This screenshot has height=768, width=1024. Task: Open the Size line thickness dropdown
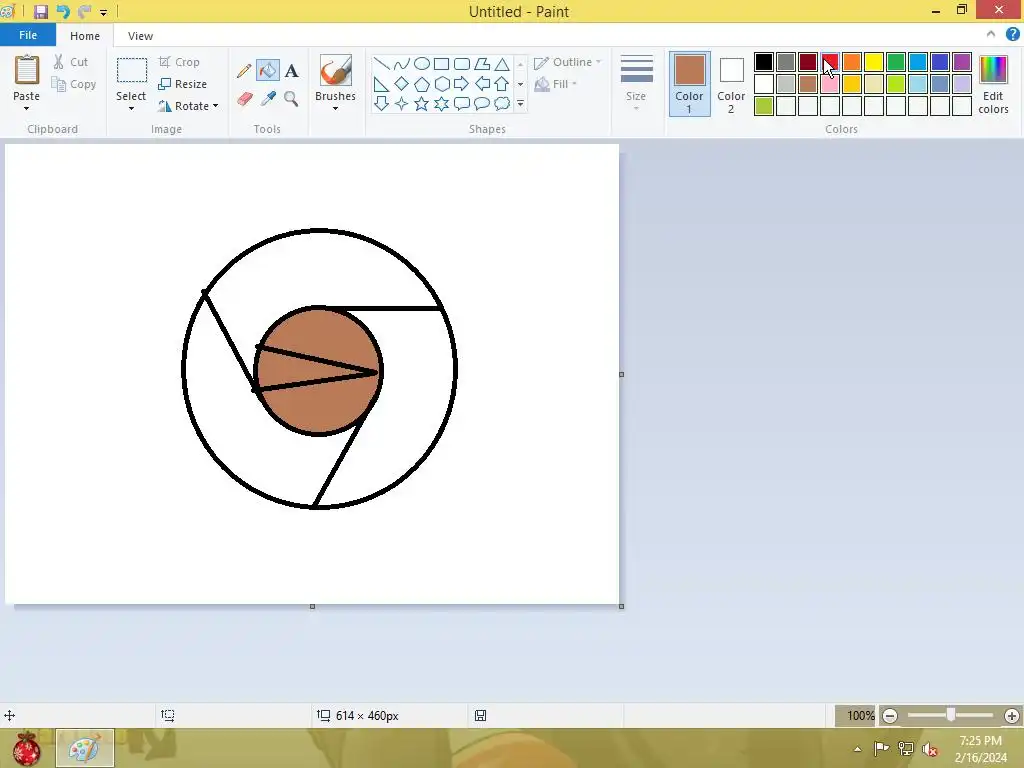pyautogui.click(x=636, y=84)
